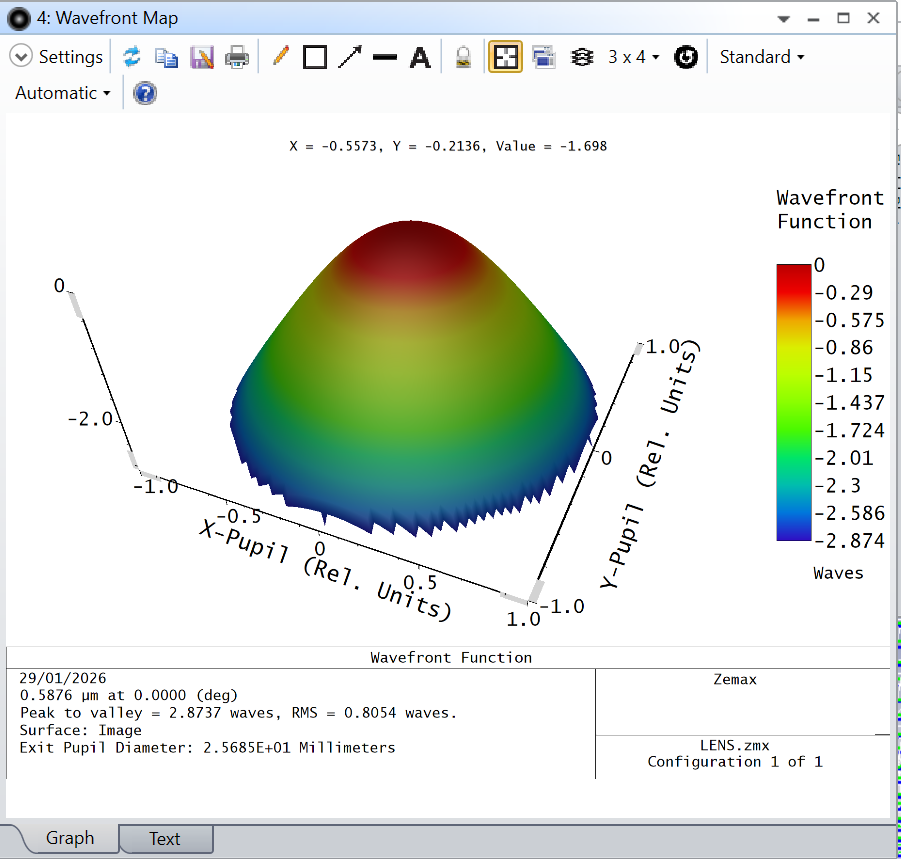Toggle the window lock icon
This screenshot has height=859, width=901.
click(x=463, y=57)
